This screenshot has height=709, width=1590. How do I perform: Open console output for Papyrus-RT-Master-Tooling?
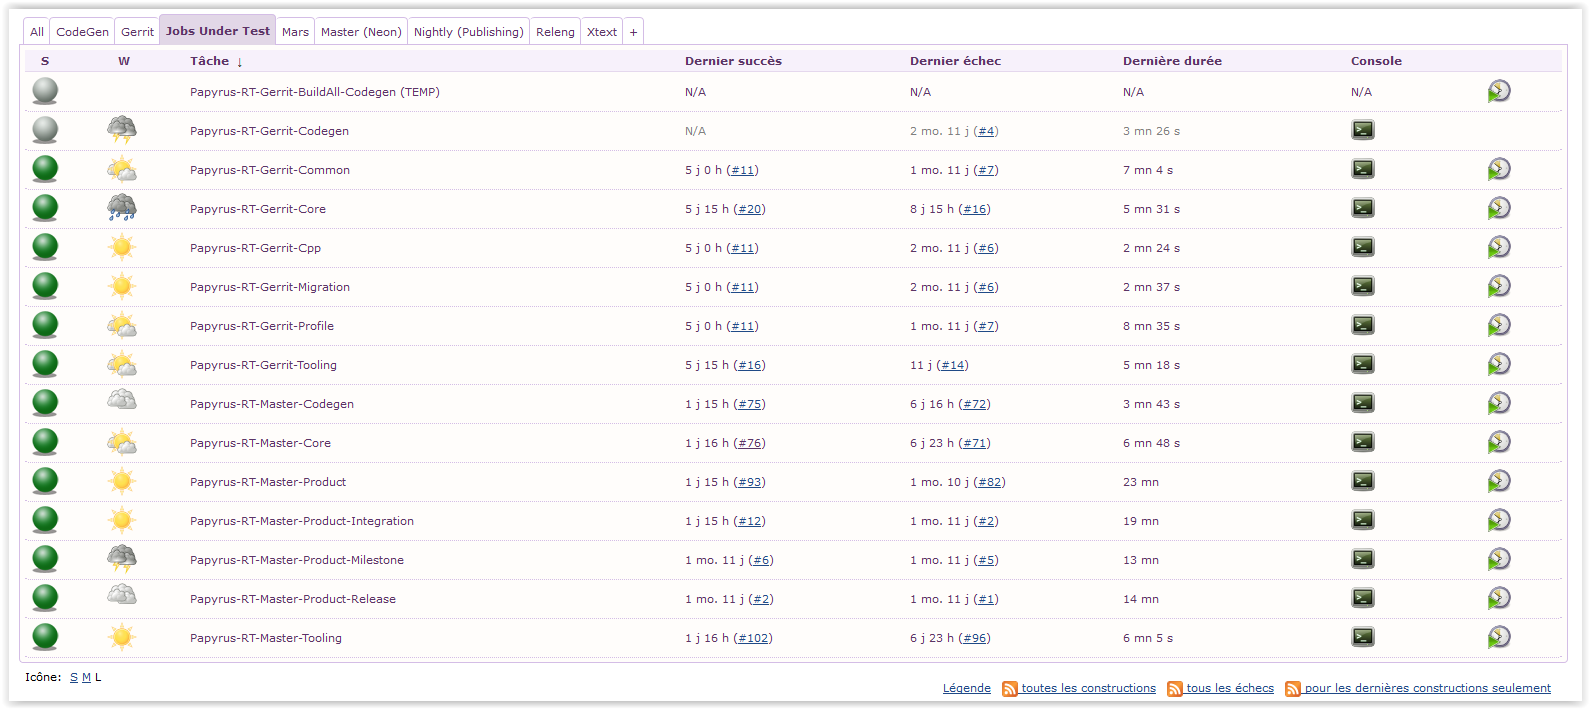[1363, 637]
